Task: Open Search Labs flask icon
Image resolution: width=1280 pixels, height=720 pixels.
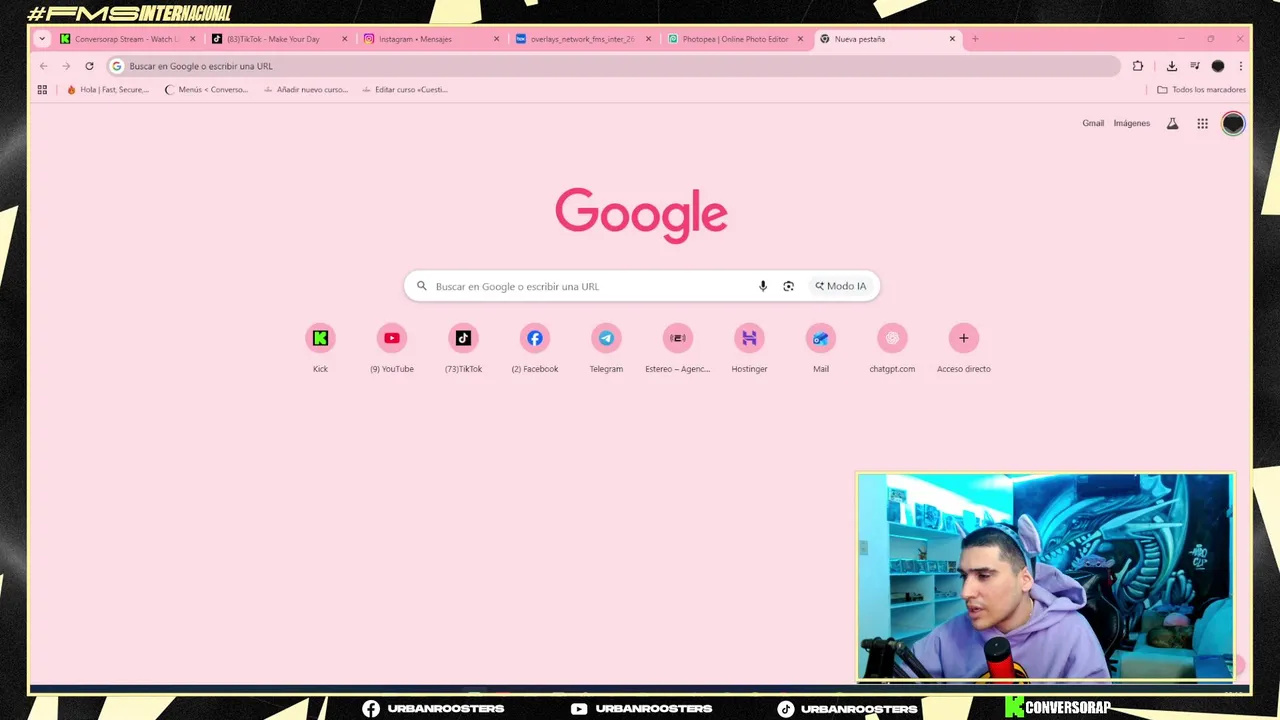Action: click(1173, 123)
